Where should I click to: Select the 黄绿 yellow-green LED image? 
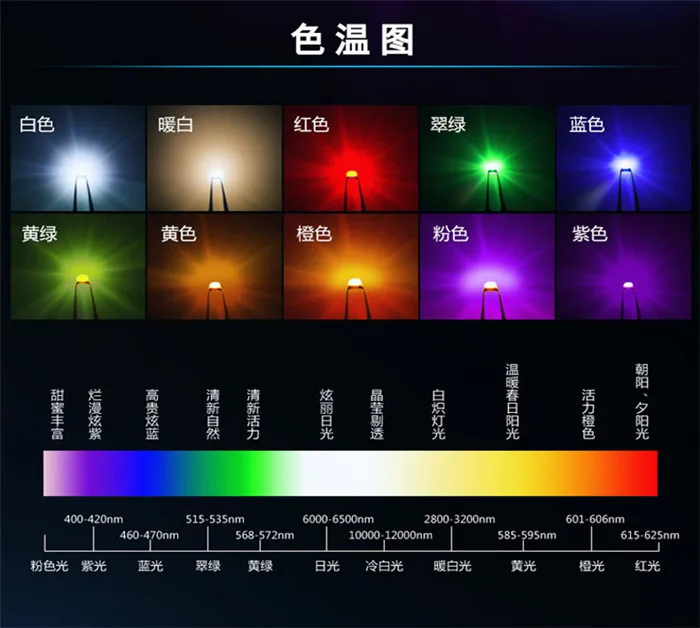pos(78,266)
